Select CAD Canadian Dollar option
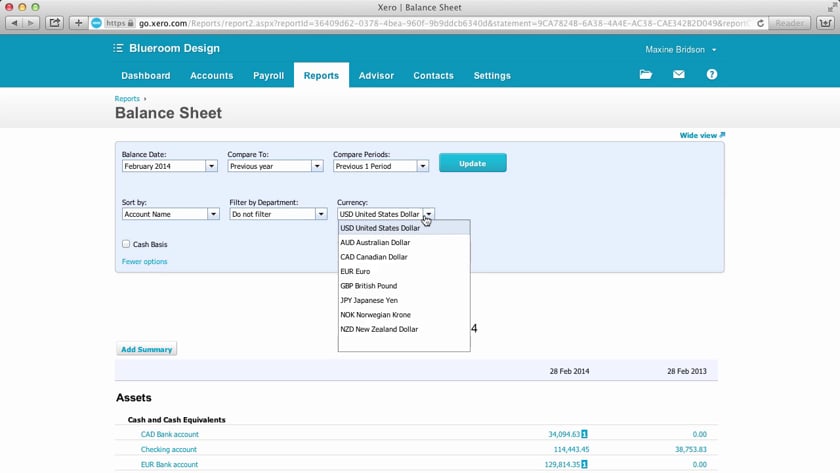This screenshot has height=473, width=840. pyautogui.click(x=404, y=257)
